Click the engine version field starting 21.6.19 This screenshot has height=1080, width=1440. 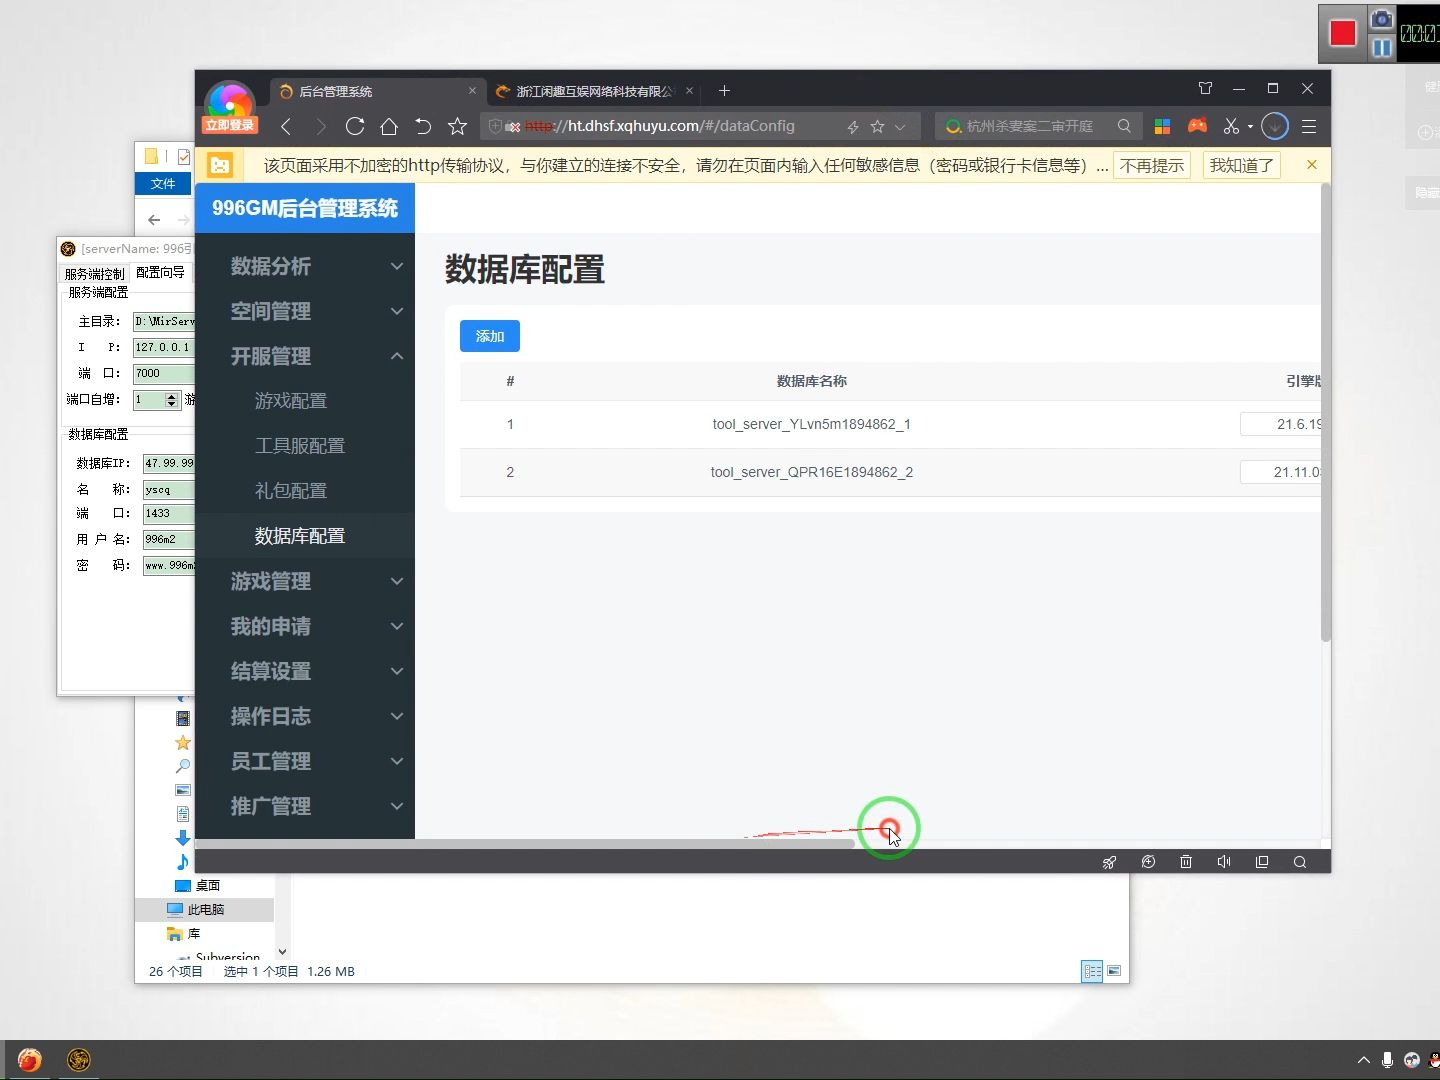[1281, 424]
